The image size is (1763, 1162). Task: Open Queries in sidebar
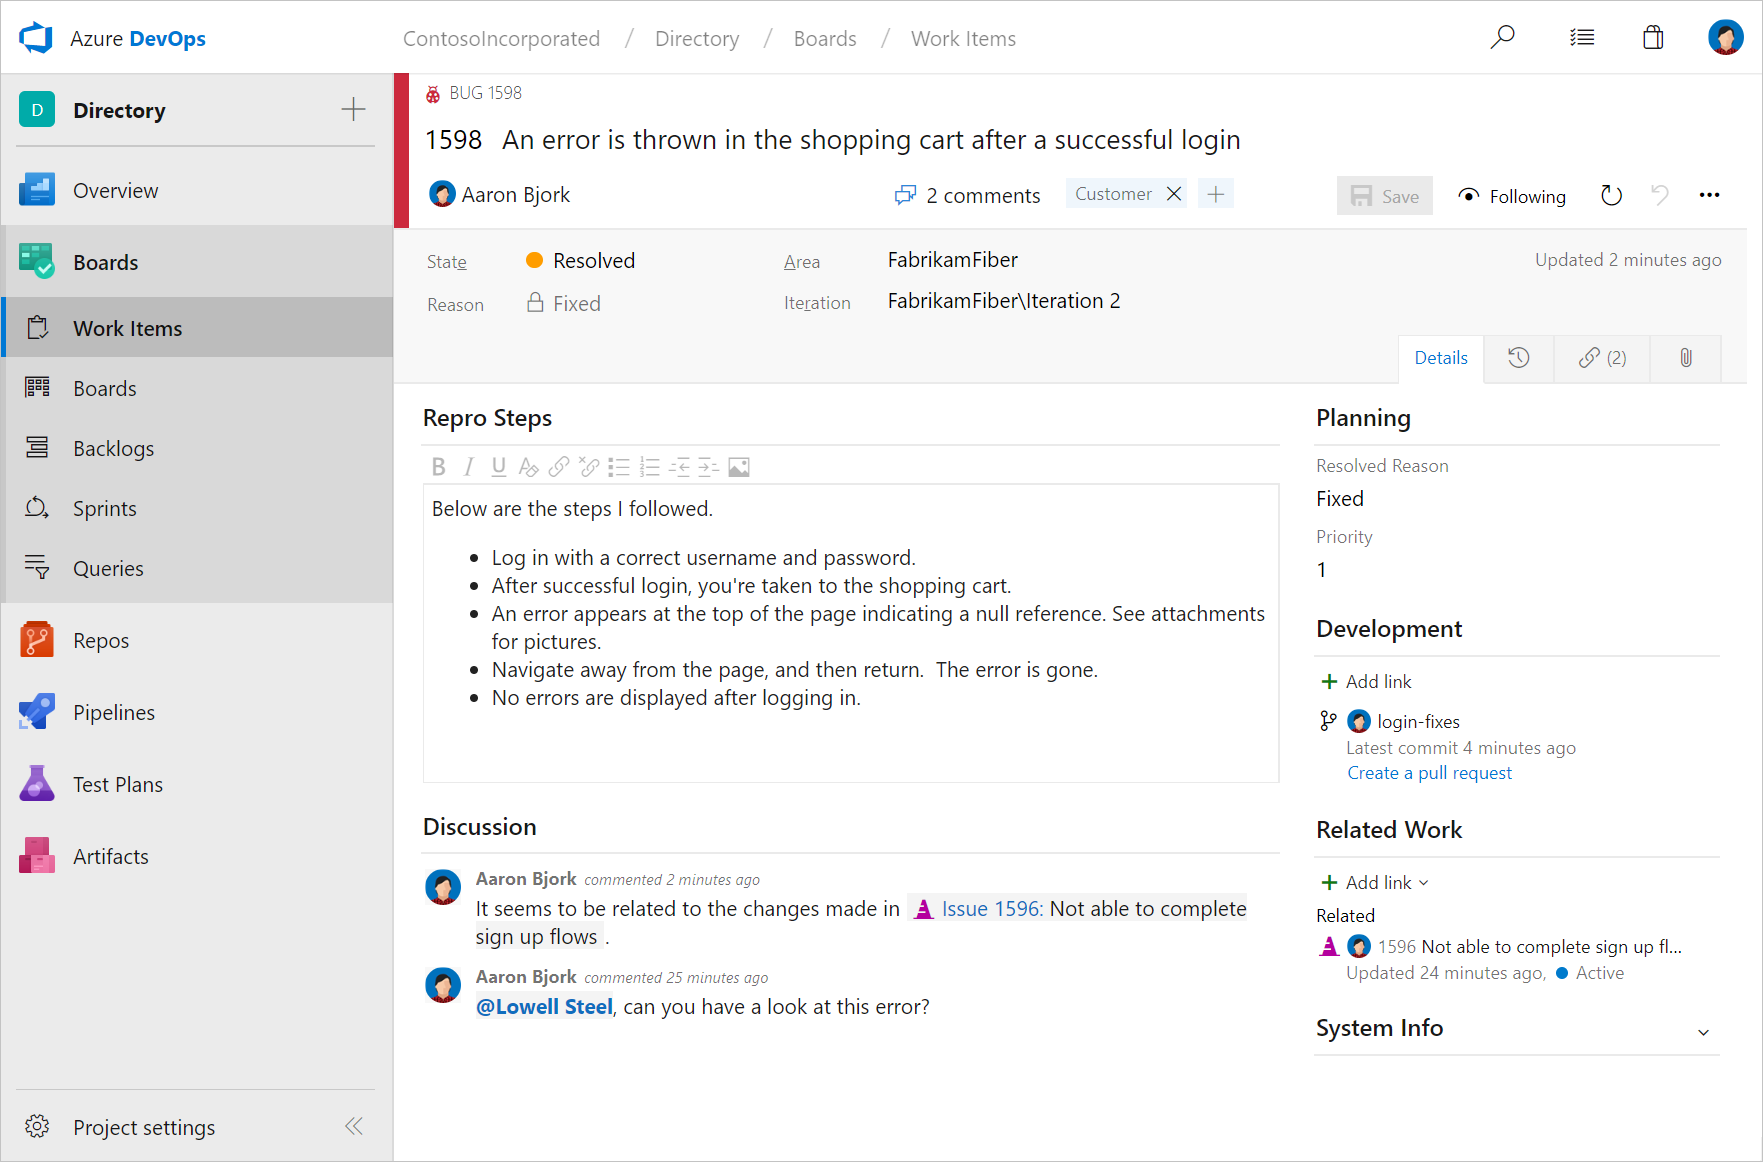(197, 568)
